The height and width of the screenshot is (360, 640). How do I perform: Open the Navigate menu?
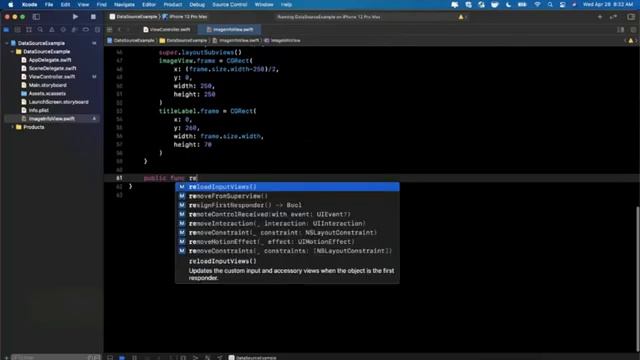coord(124,4)
